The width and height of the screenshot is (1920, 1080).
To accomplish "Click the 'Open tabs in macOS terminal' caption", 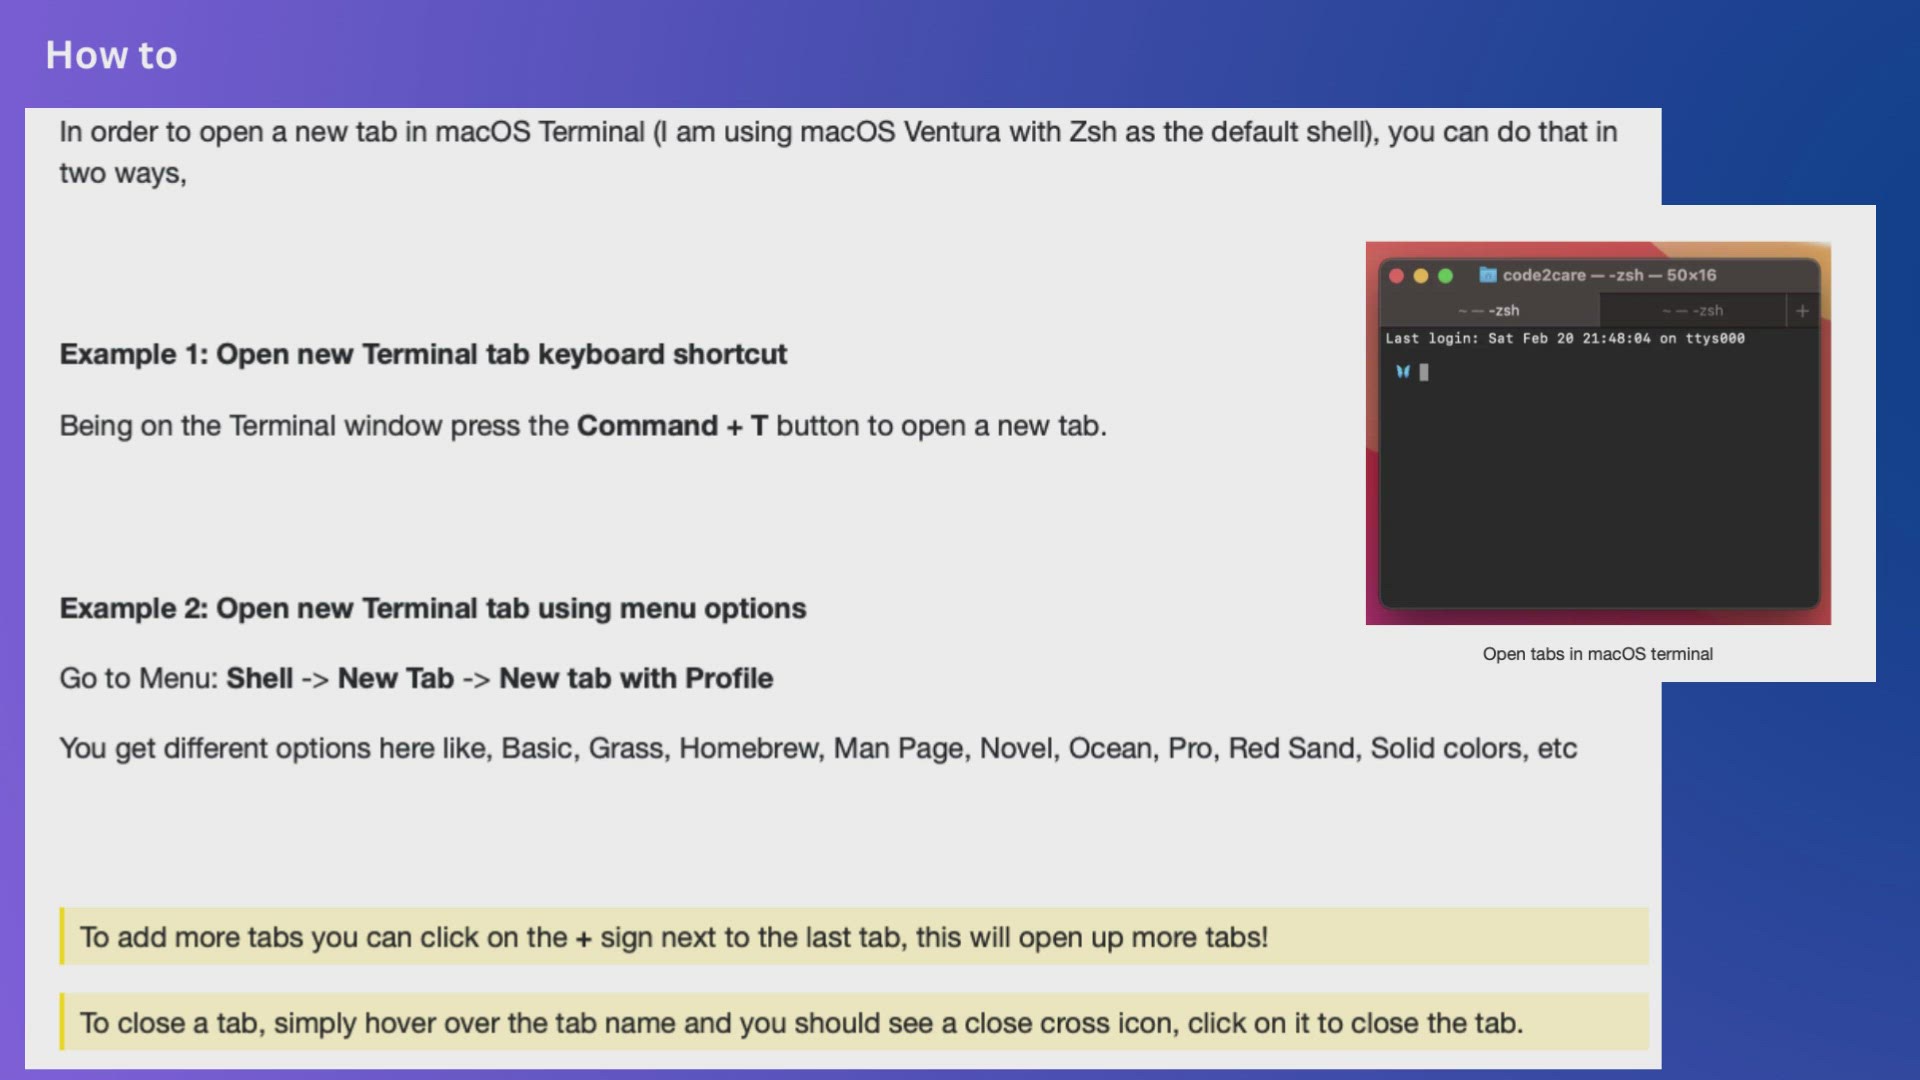I will coord(1597,654).
